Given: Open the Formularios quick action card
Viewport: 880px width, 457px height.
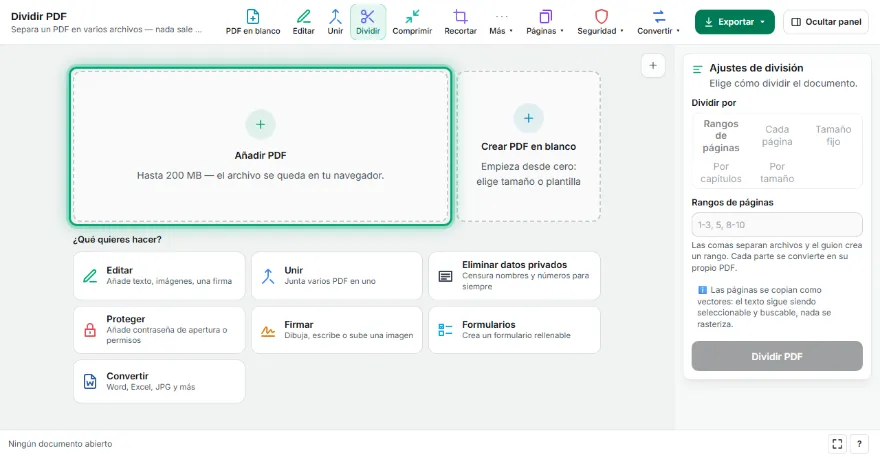Looking at the screenshot, I should [515, 330].
